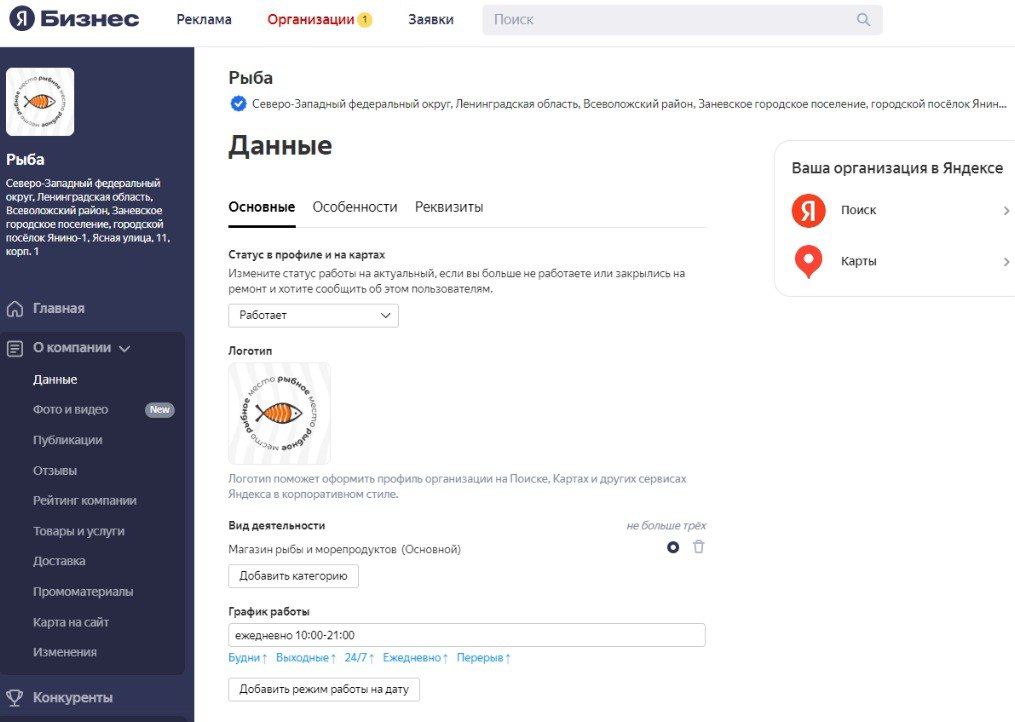Open Изменения in sidebar

point(65,652)
